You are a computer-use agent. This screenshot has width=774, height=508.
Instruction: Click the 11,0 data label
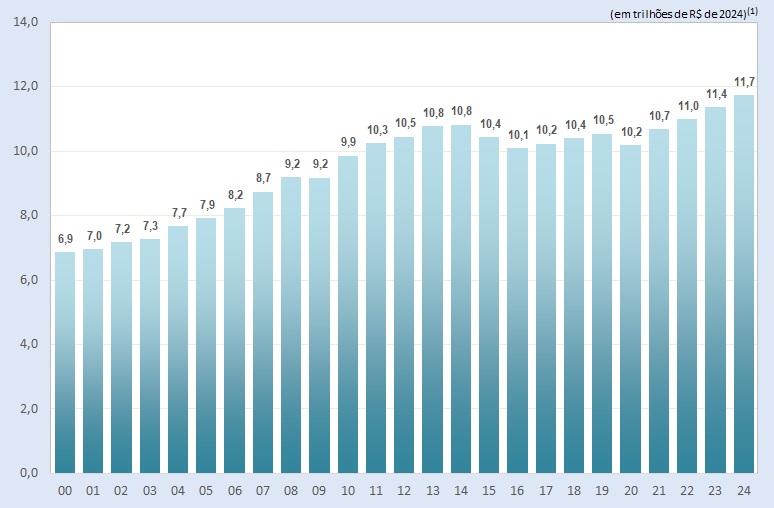pyautogui.click(x=687, y=106)
